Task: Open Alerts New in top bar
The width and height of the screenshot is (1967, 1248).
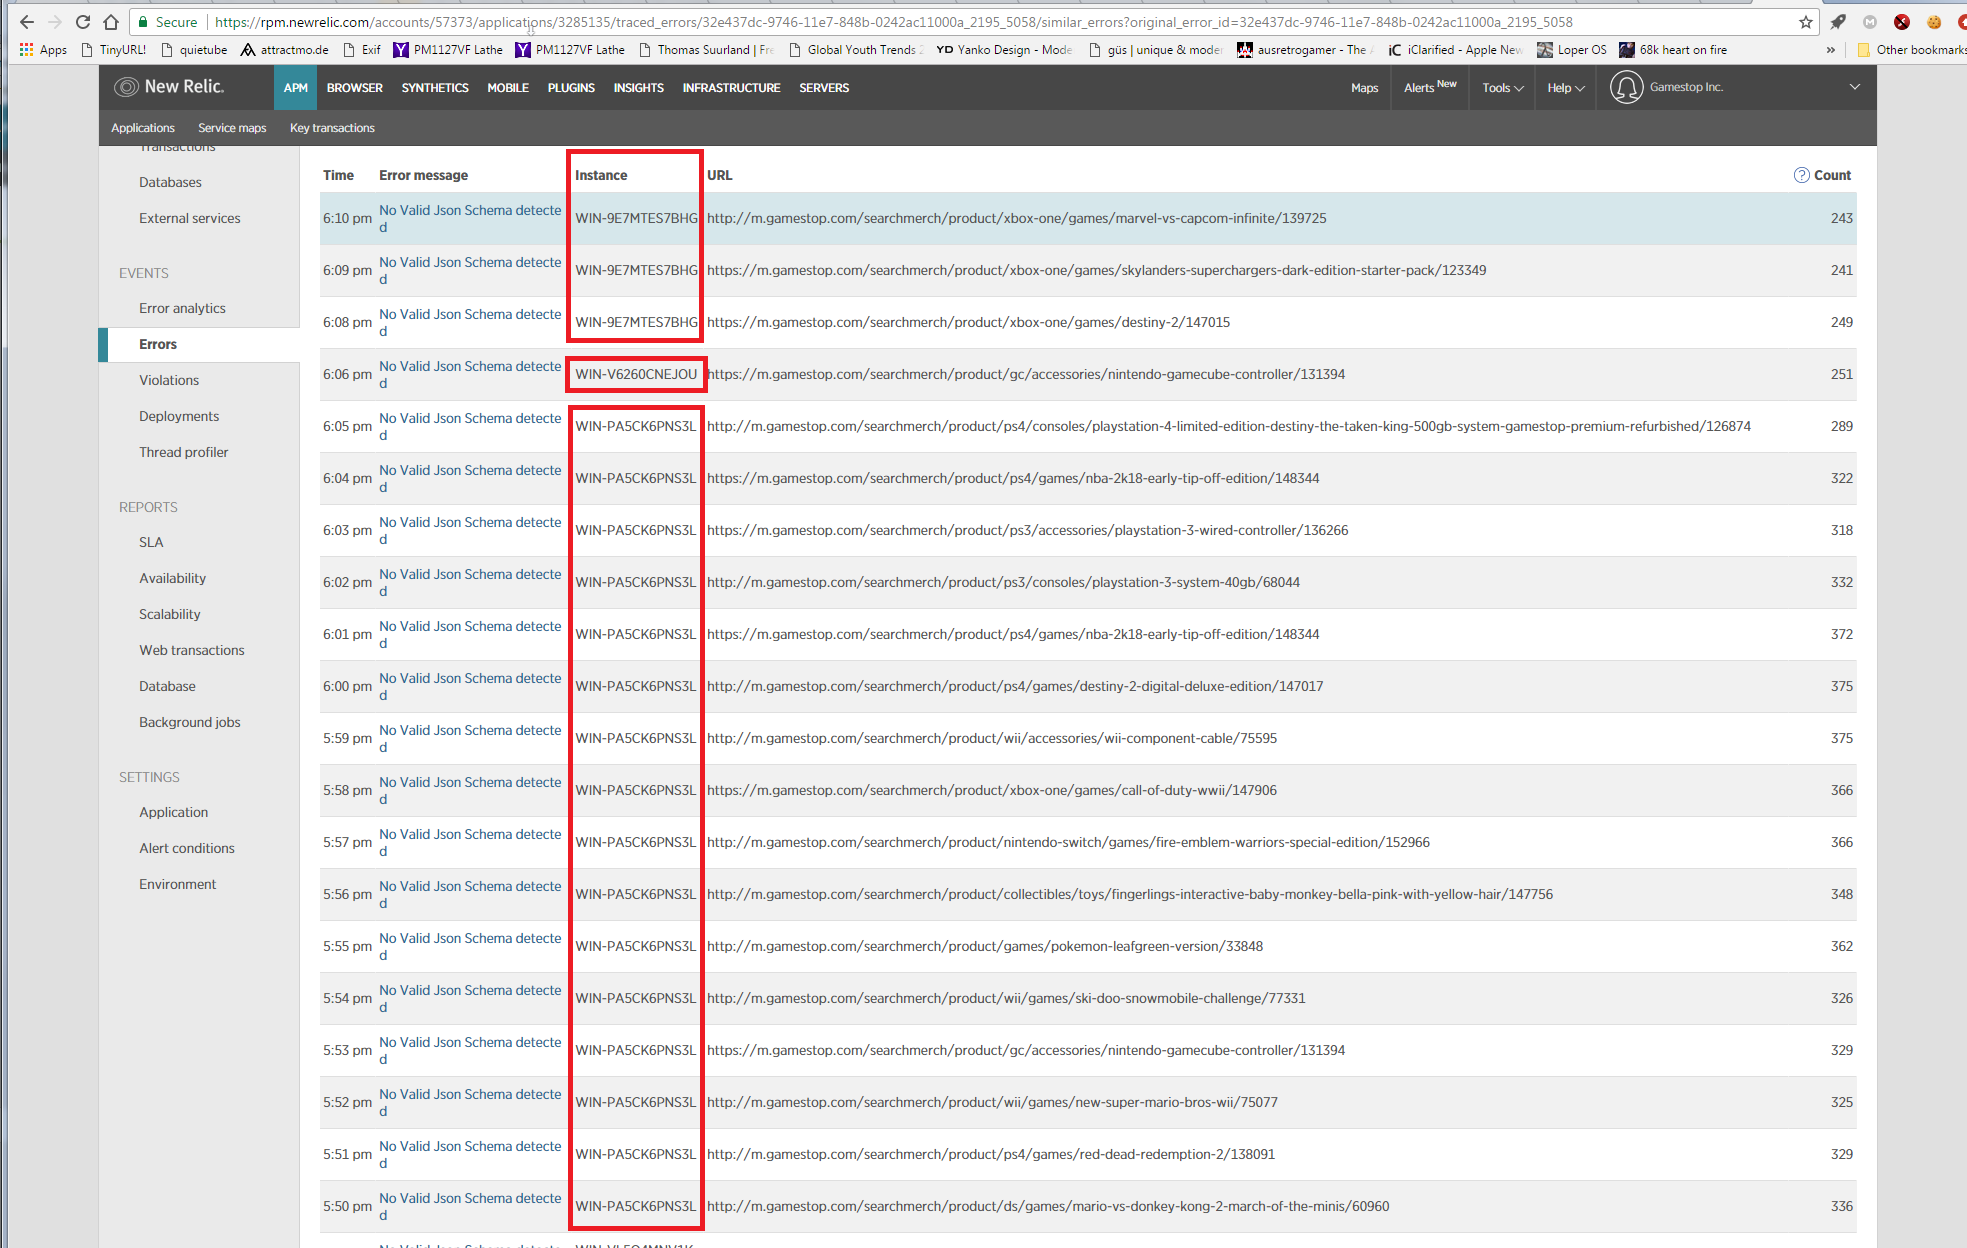Action: (1430, 88)
